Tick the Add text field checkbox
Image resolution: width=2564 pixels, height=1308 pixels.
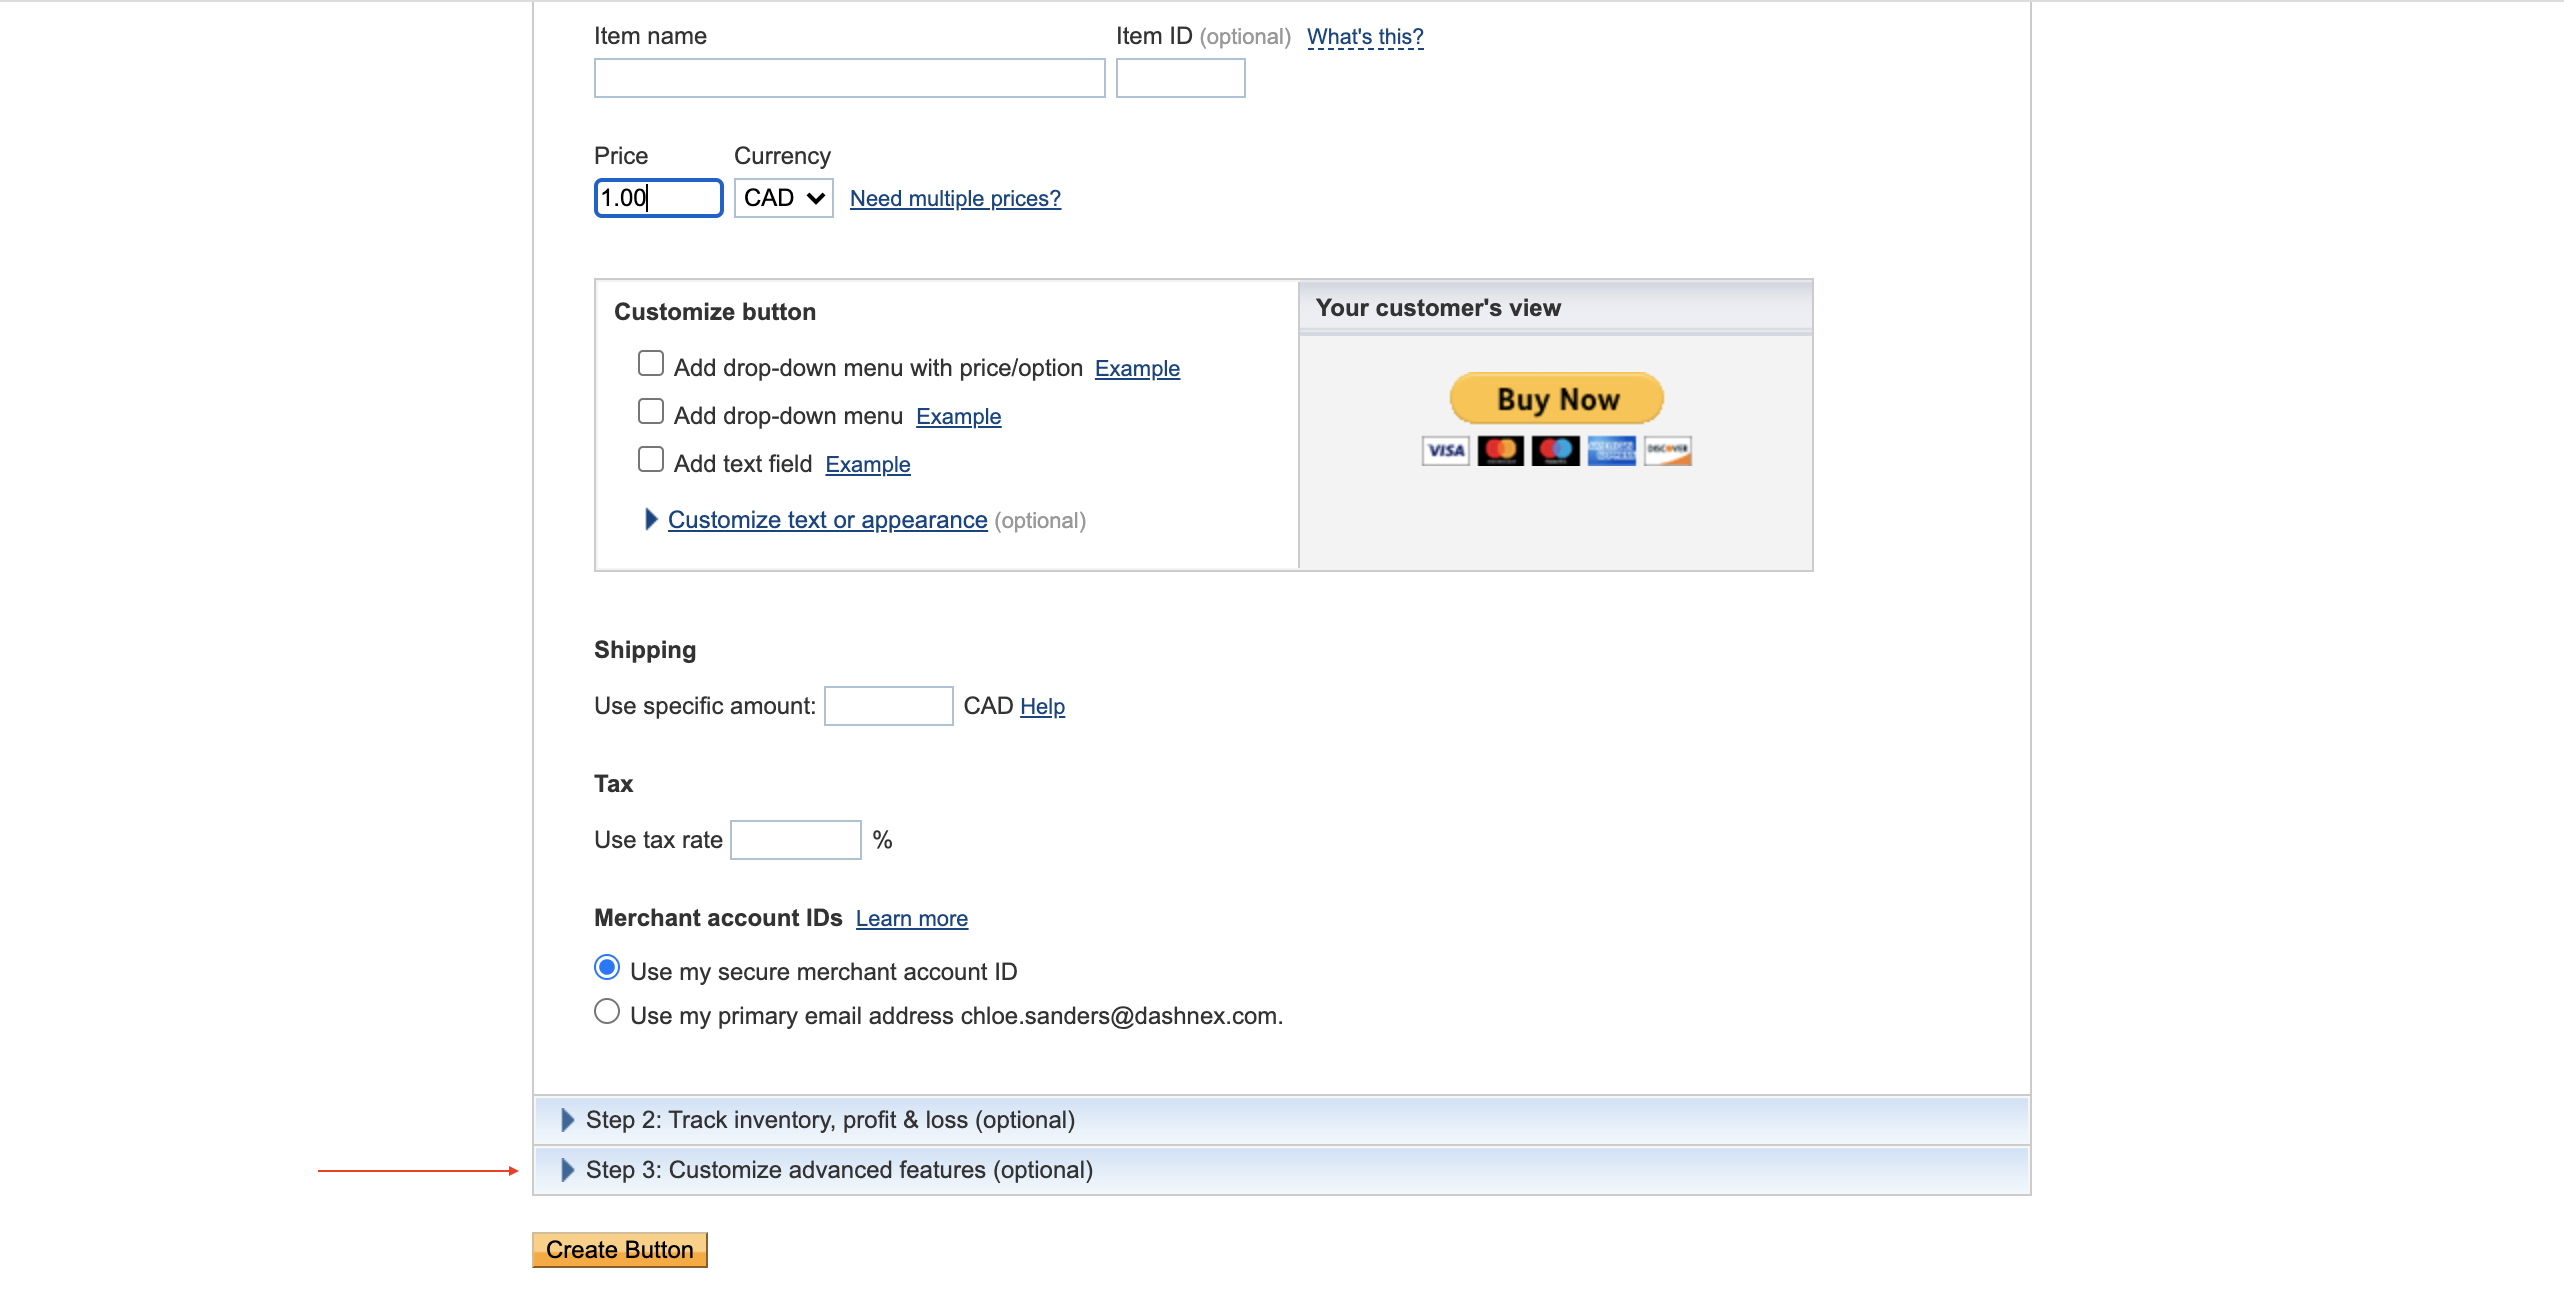(651, 459)
